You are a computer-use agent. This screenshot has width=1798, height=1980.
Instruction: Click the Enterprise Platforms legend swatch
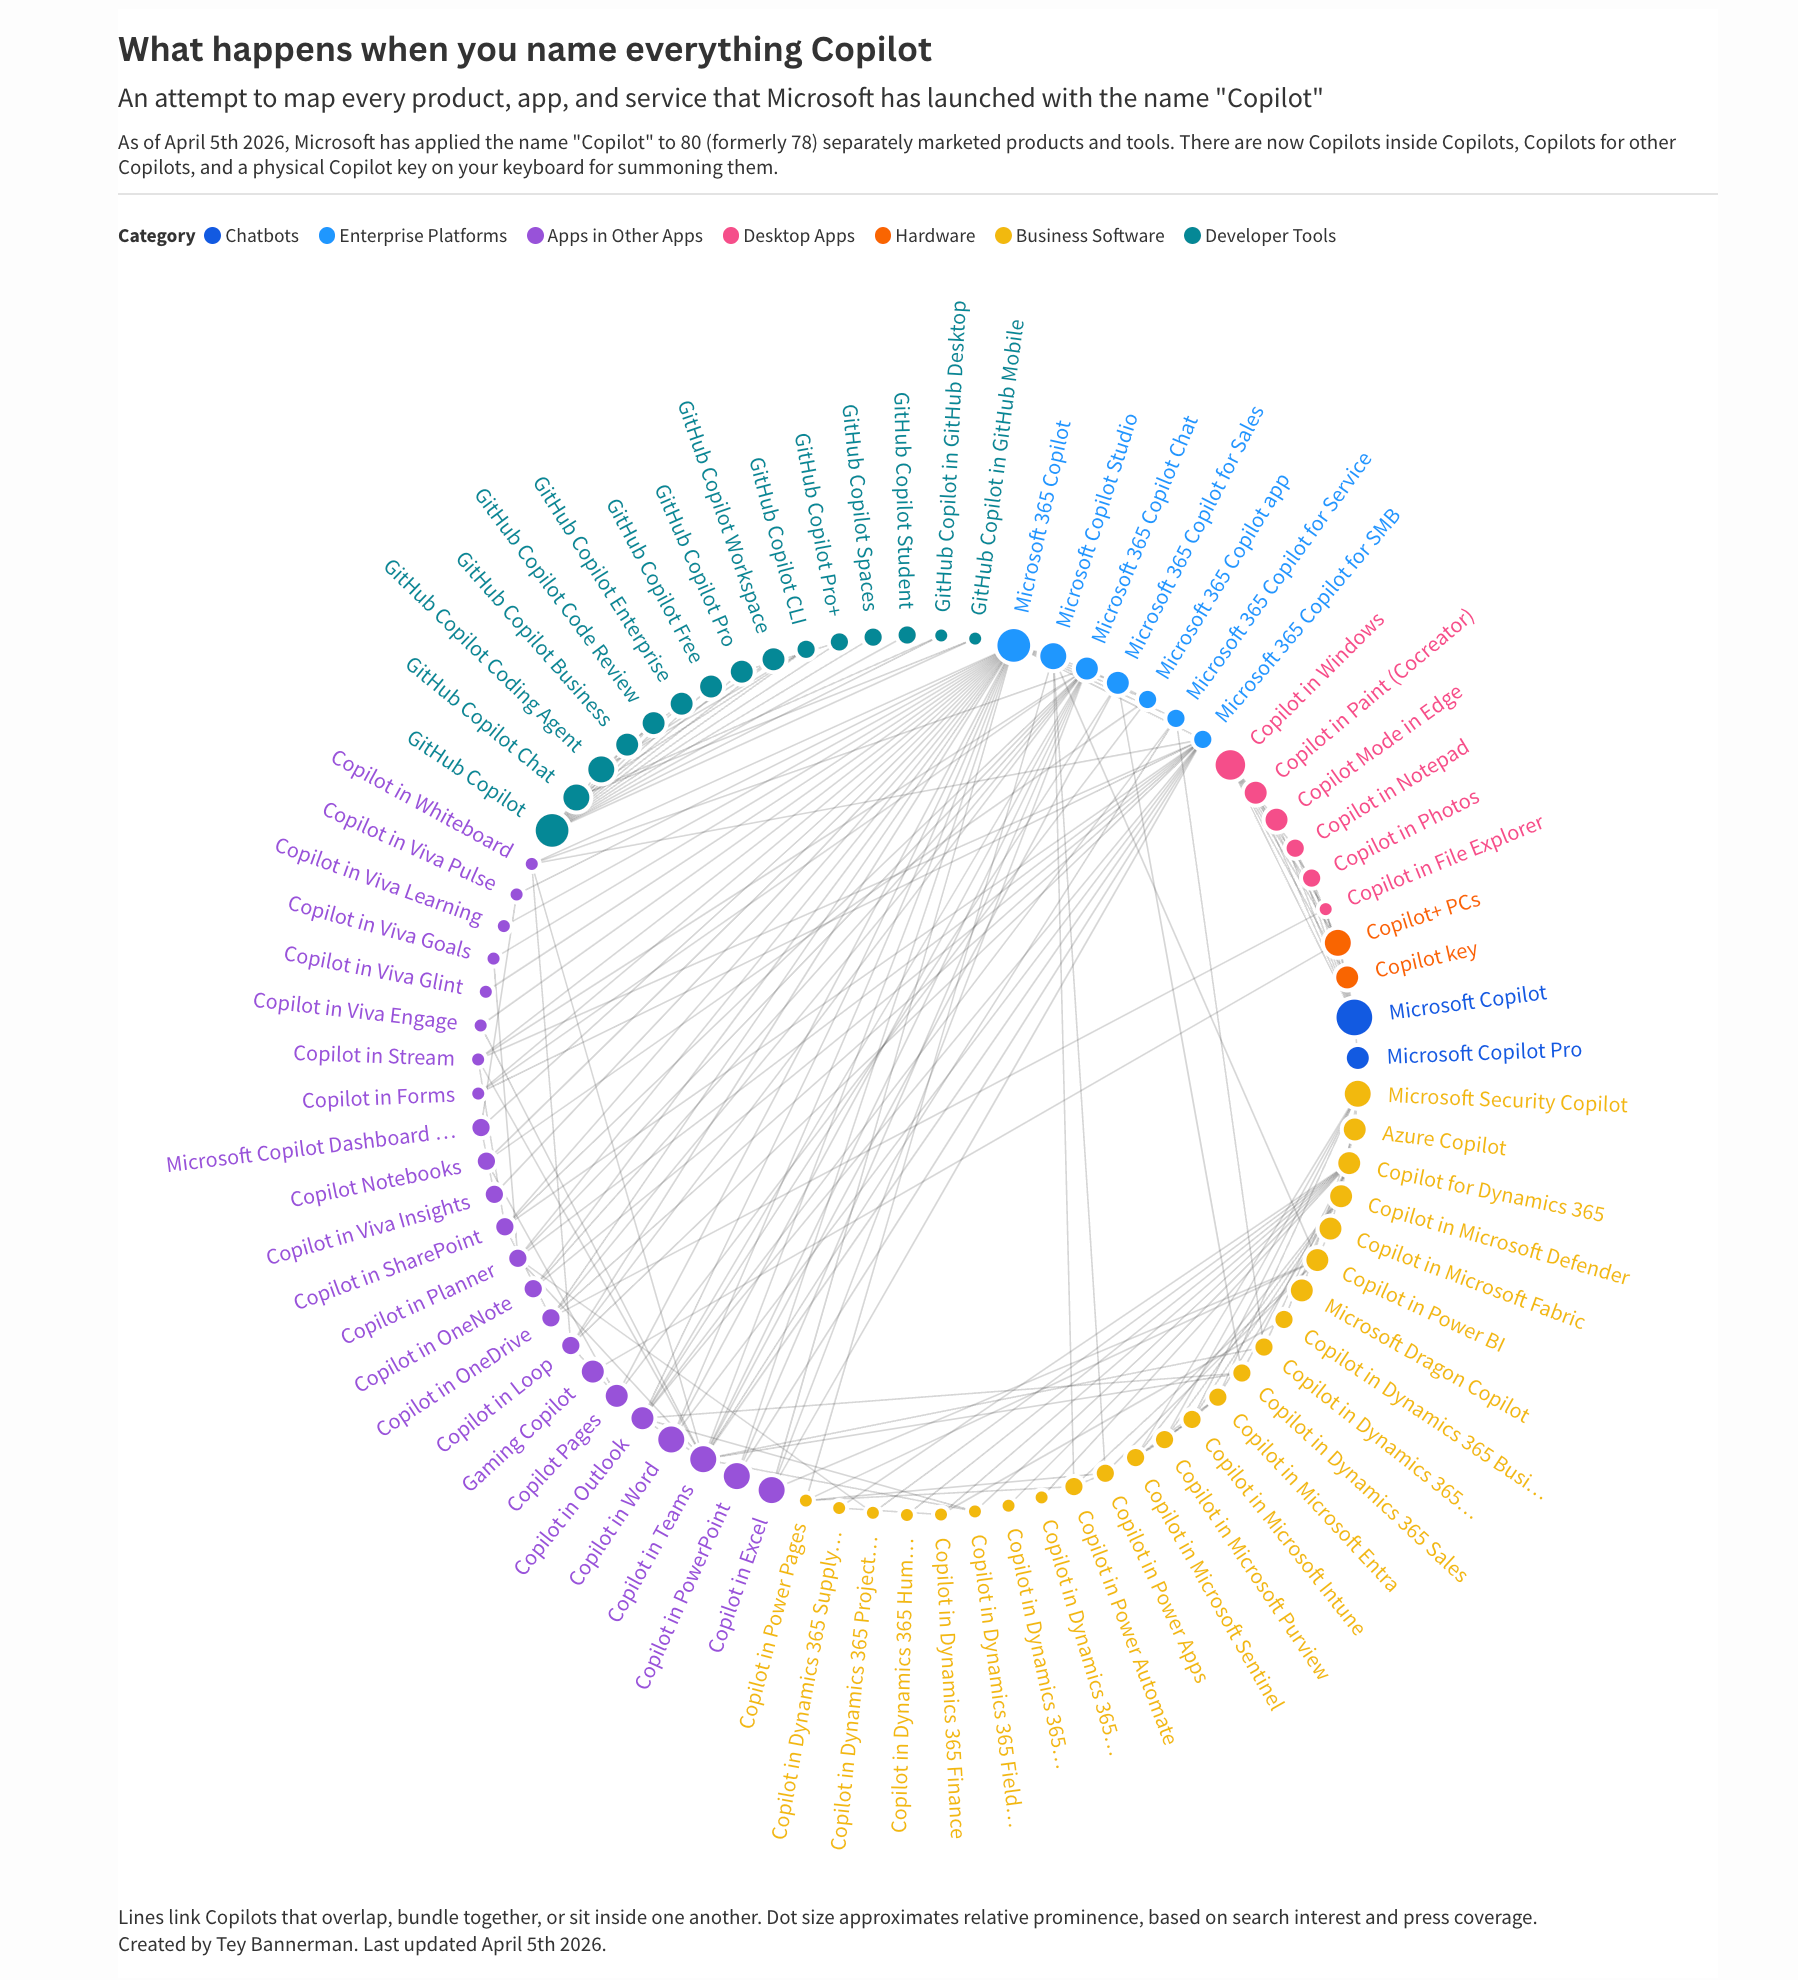(x=327, y=236)
